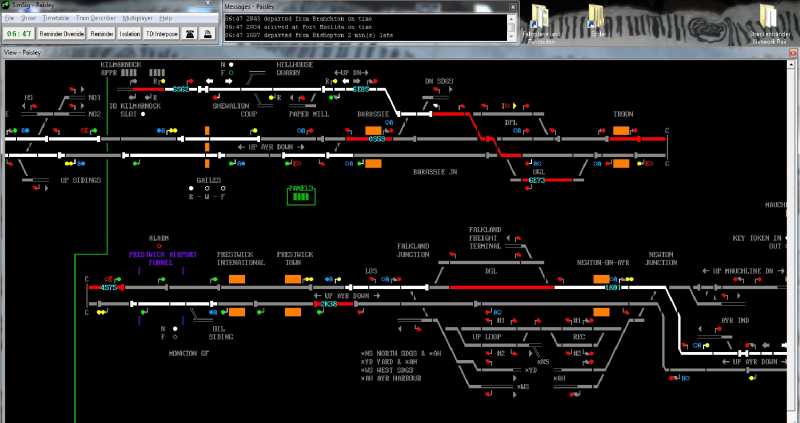The image size is (800, 423).
Task: Click the Messages window scroll-up arrow
Action: click(512, 18)
